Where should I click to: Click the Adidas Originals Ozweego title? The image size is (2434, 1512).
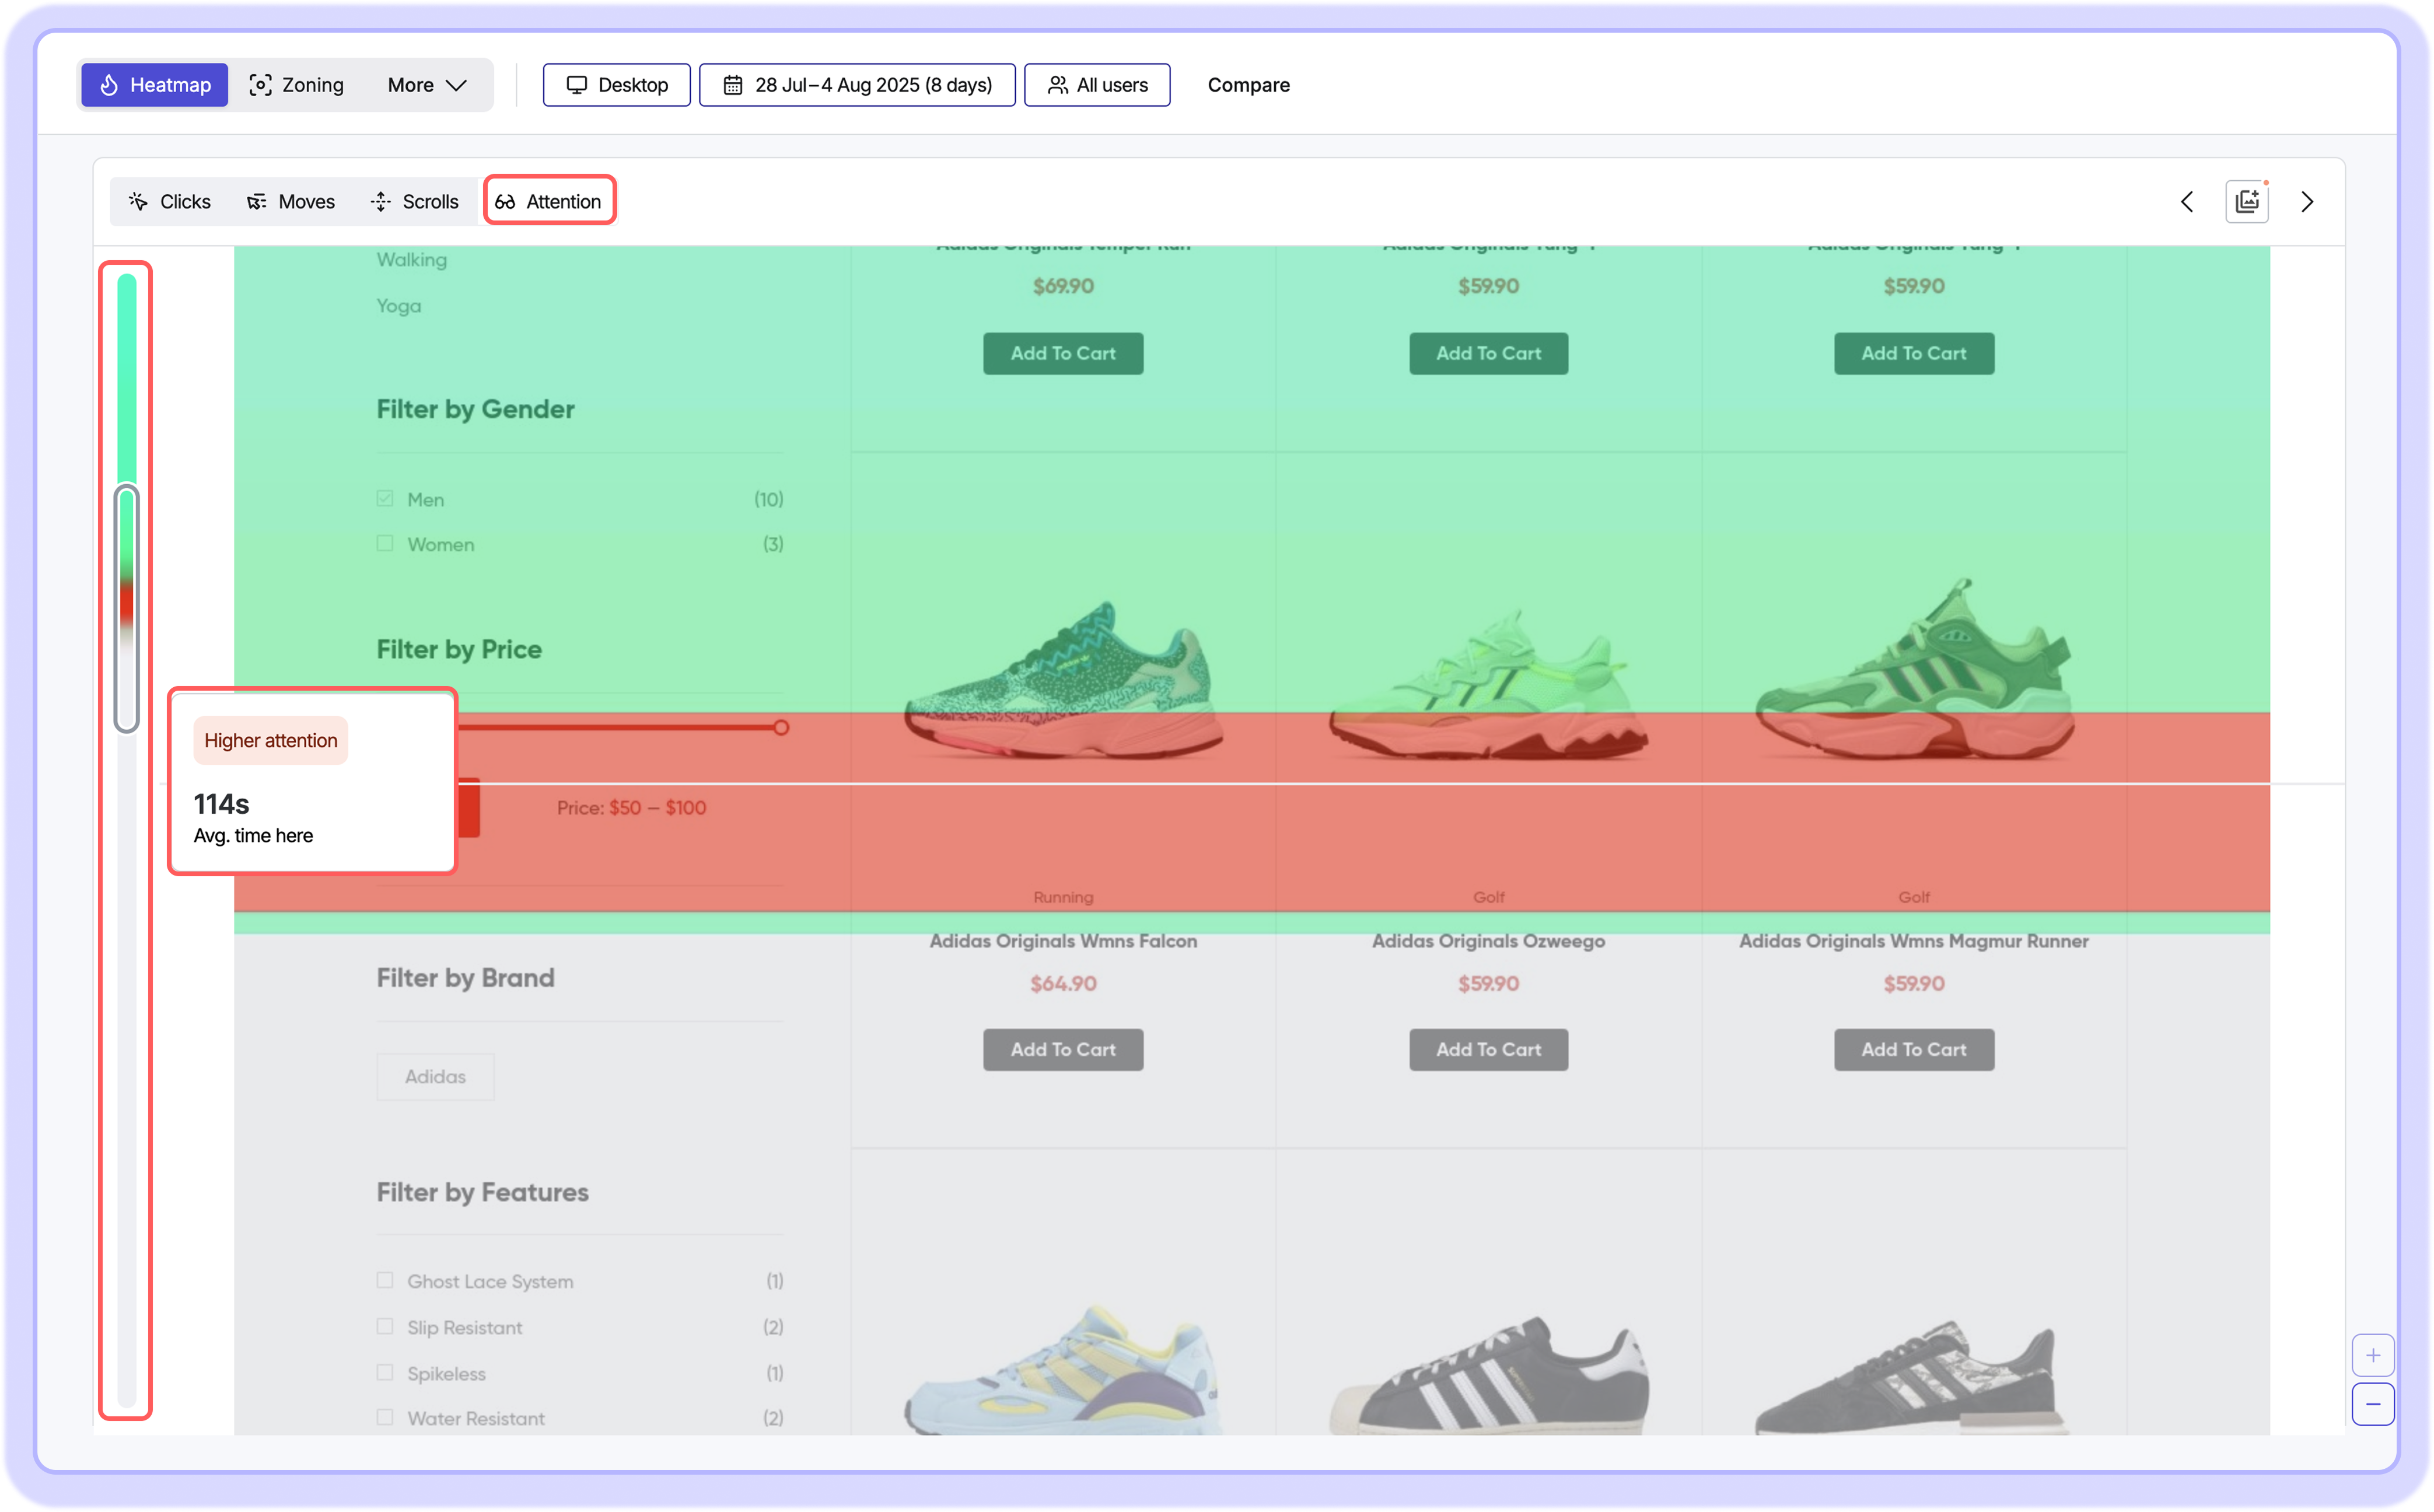[x=1488, y=941]
